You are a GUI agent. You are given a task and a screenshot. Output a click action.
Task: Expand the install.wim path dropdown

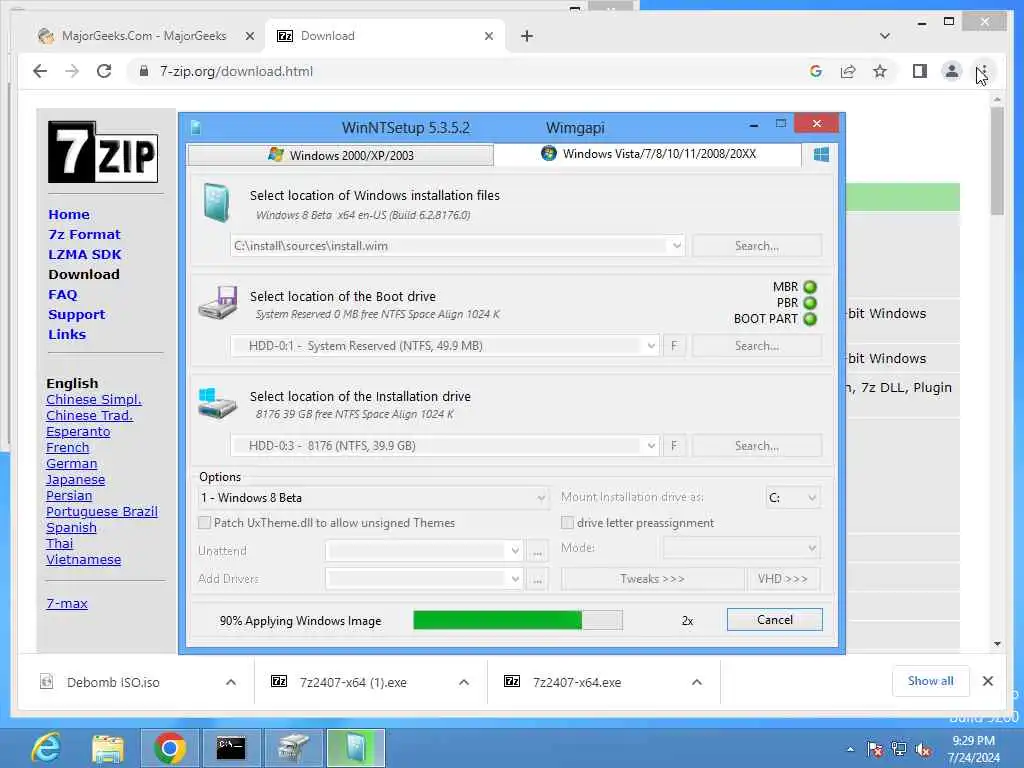pos(677,246)
